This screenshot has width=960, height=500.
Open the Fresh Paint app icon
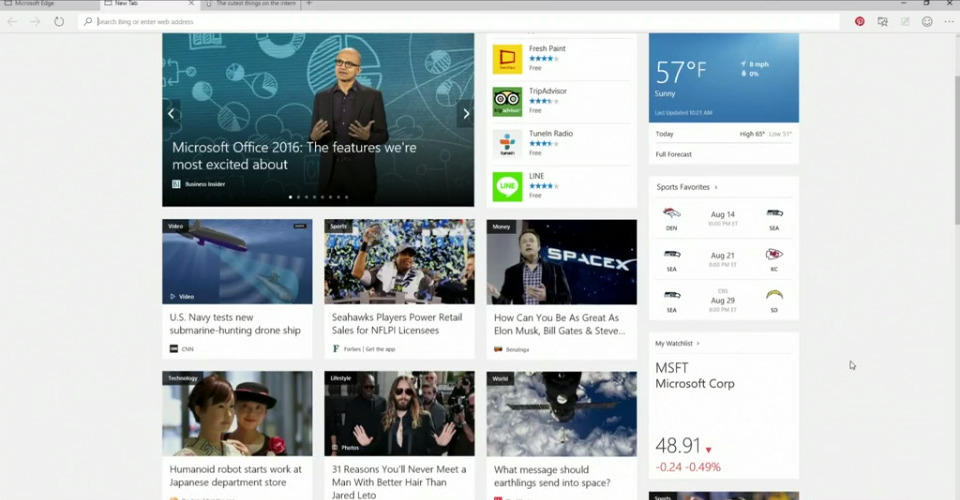(x=507, y=59)
